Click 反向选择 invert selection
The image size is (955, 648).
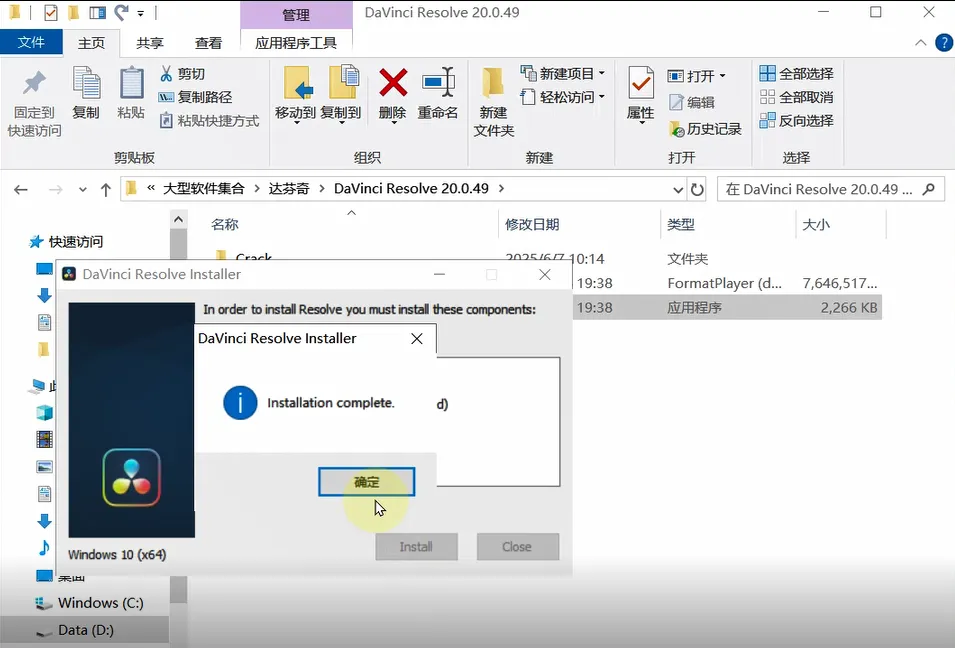797,121
